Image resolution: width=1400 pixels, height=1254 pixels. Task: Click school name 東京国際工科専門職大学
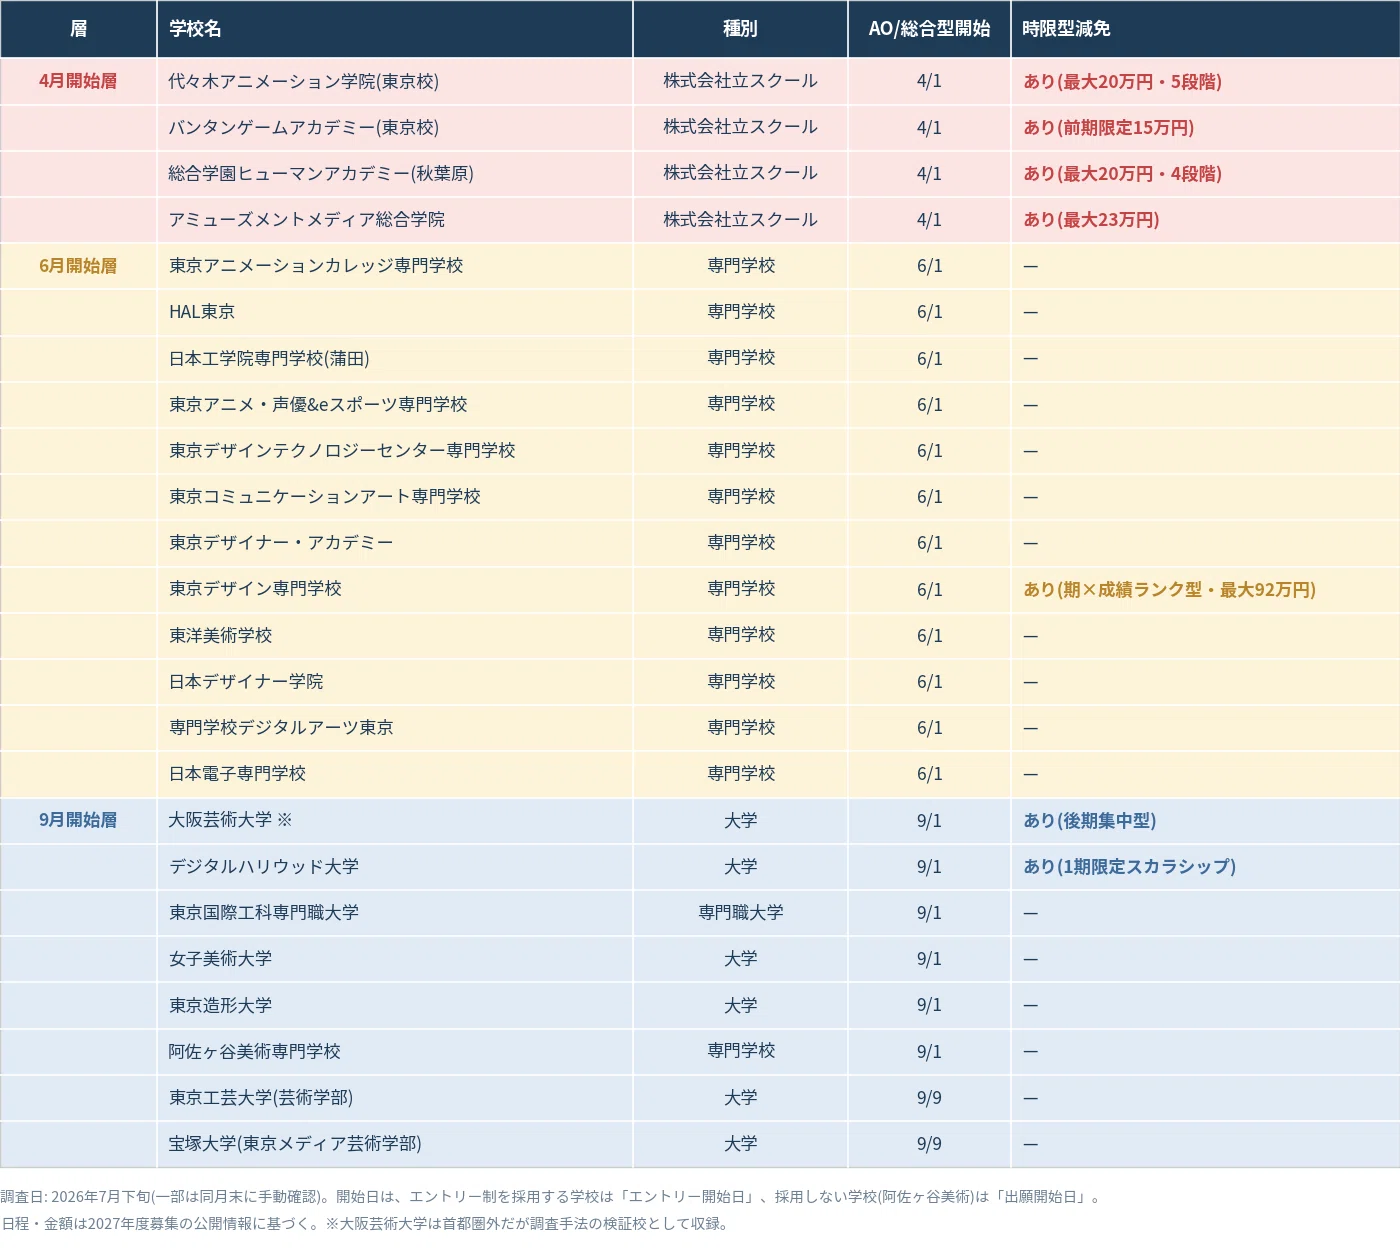pos(264,913)
